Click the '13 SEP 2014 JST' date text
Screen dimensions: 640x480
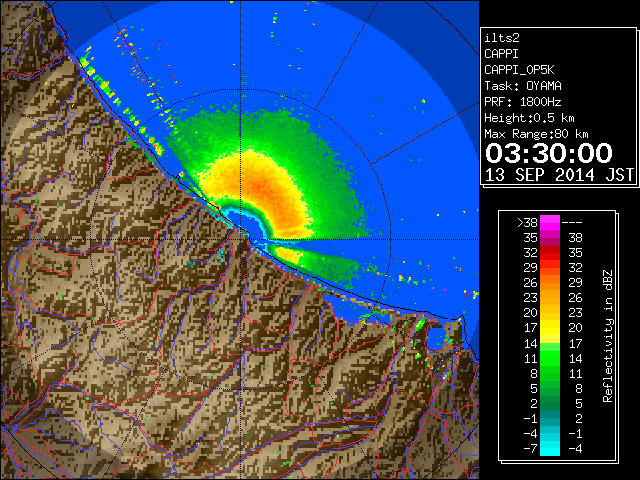[x=559, y=175]
